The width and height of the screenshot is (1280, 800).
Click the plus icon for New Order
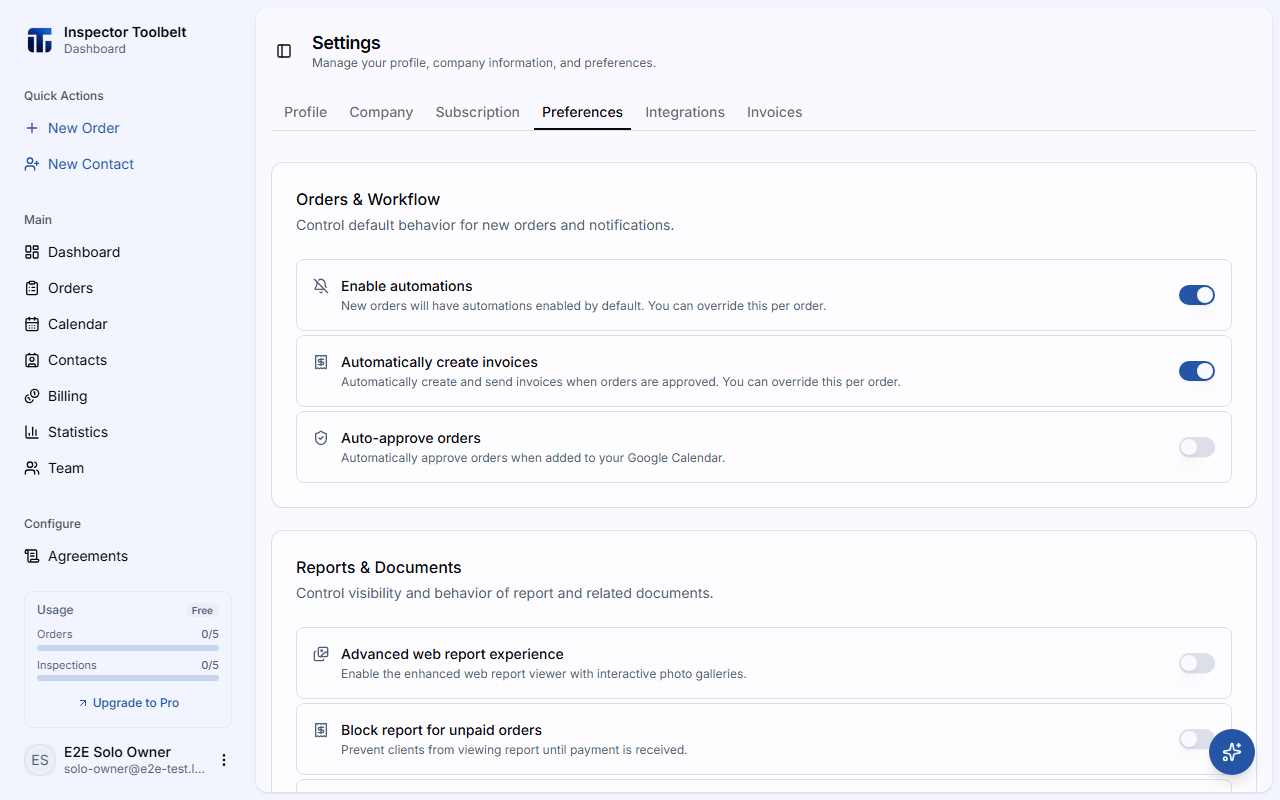[x=32, y=128]
